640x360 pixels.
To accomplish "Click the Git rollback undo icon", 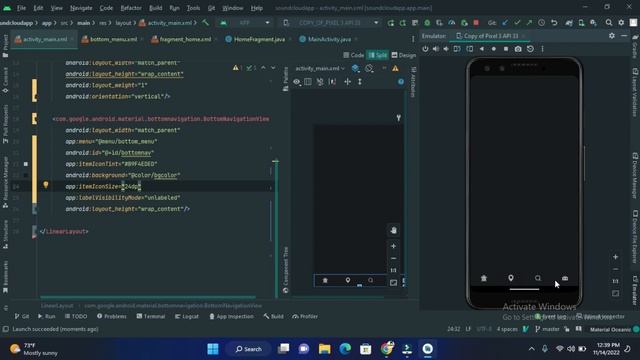I will [554, 23].
